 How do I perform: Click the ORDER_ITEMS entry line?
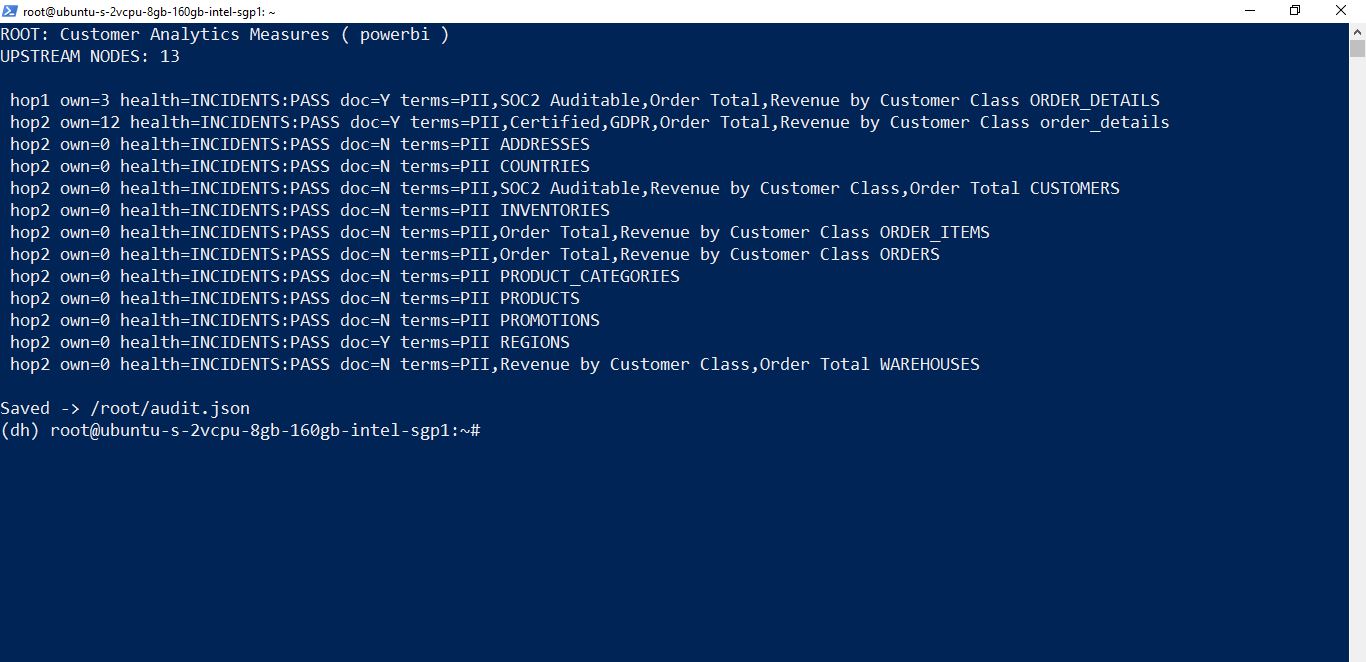coord(500,232)
